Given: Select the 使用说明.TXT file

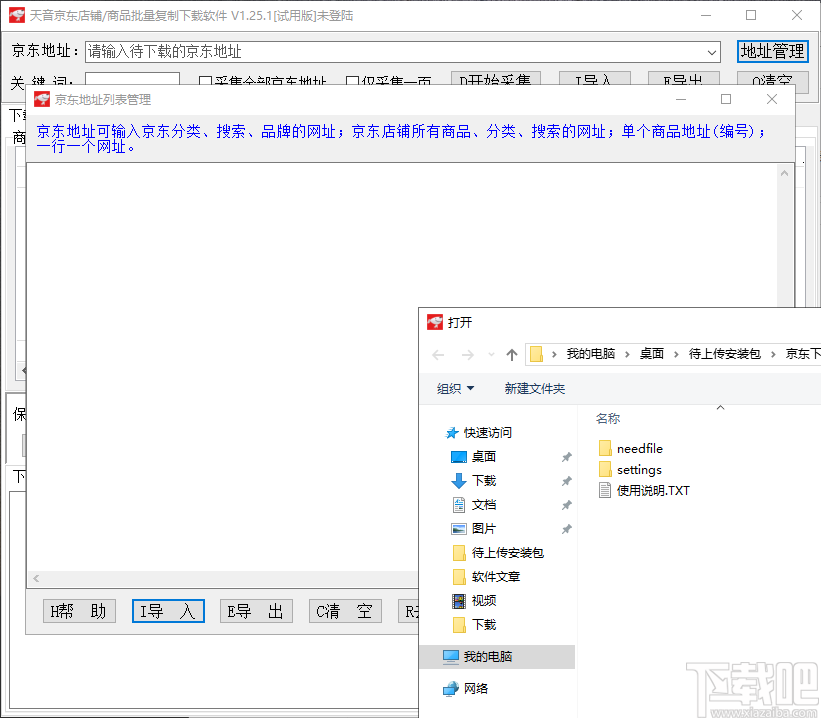Looking at the screenshot, I should 644,491.
